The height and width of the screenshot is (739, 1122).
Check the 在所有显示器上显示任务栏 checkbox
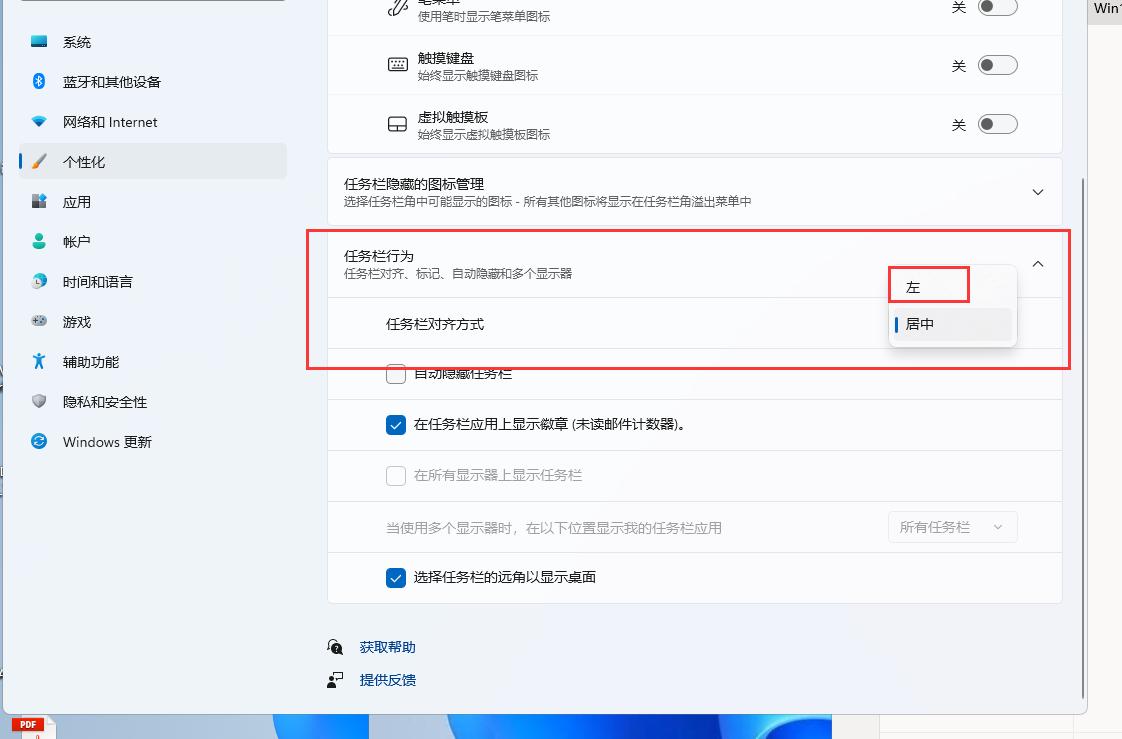[x=396, y=476]
